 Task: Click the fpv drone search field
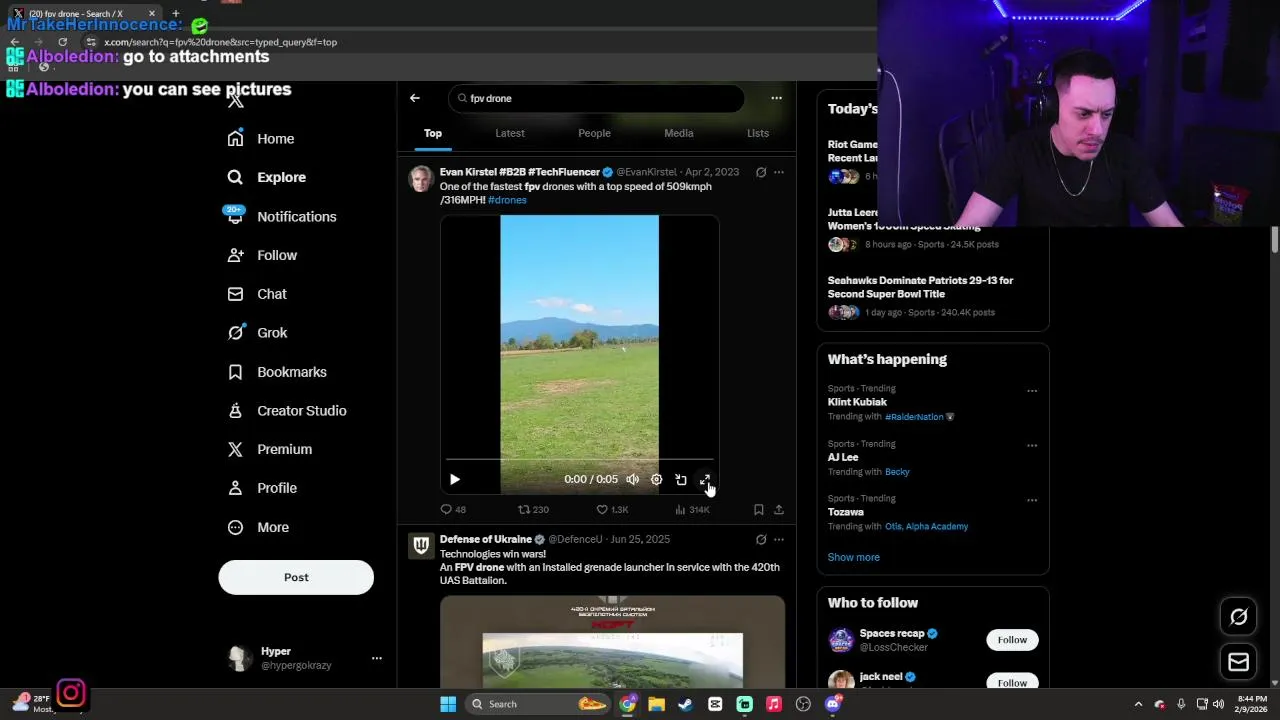tap(597, 98)
